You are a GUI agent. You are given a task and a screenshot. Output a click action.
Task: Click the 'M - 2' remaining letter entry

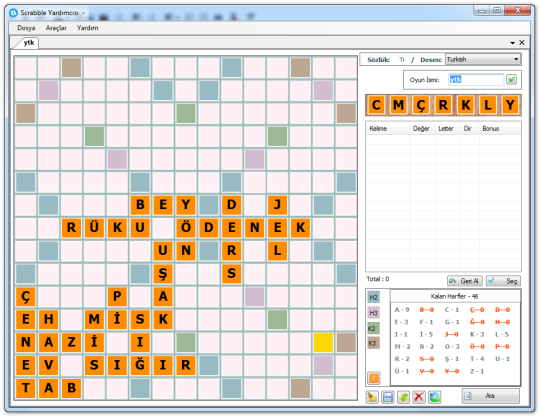pos(402,346)
